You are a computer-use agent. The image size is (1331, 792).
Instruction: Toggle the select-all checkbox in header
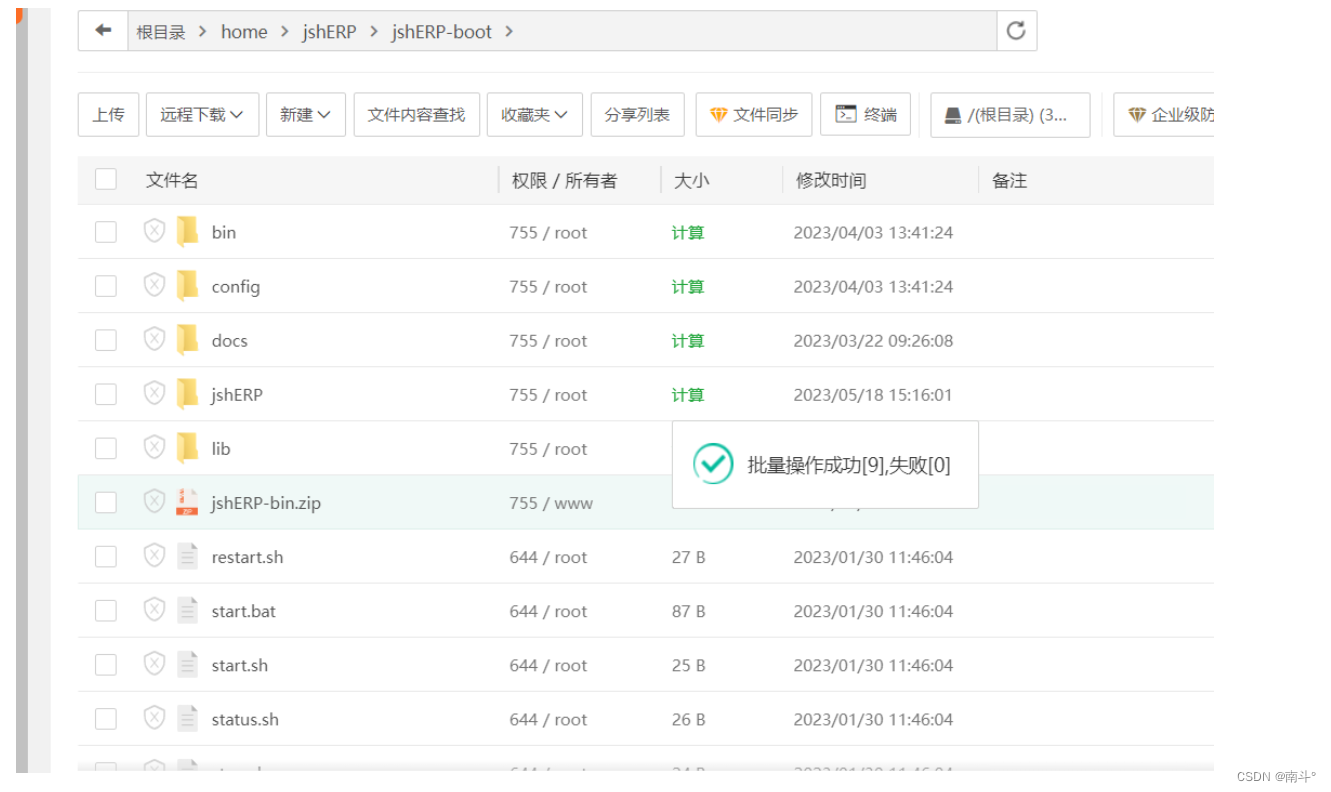tap(106, 180)
